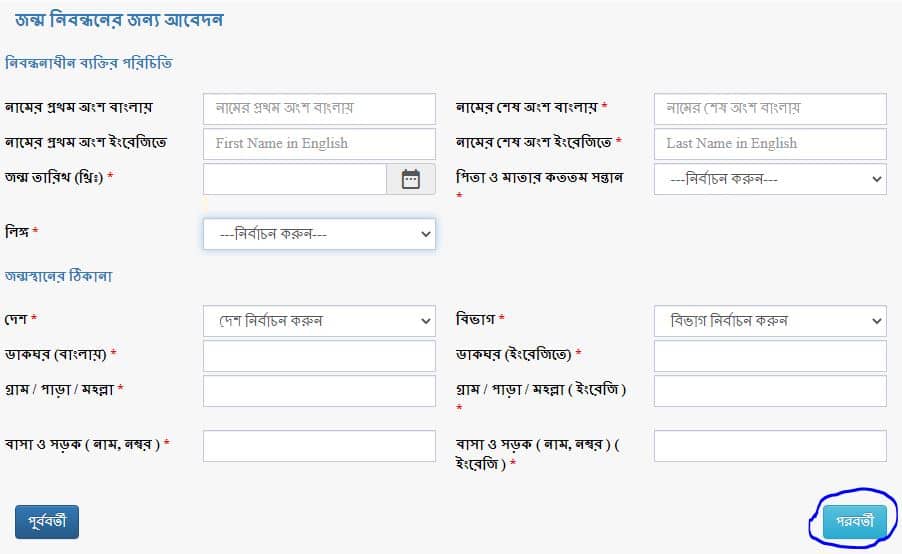Open the birth date calendar picker icon
The width and height of the screenshot is (902, 554).
(411, 179)
